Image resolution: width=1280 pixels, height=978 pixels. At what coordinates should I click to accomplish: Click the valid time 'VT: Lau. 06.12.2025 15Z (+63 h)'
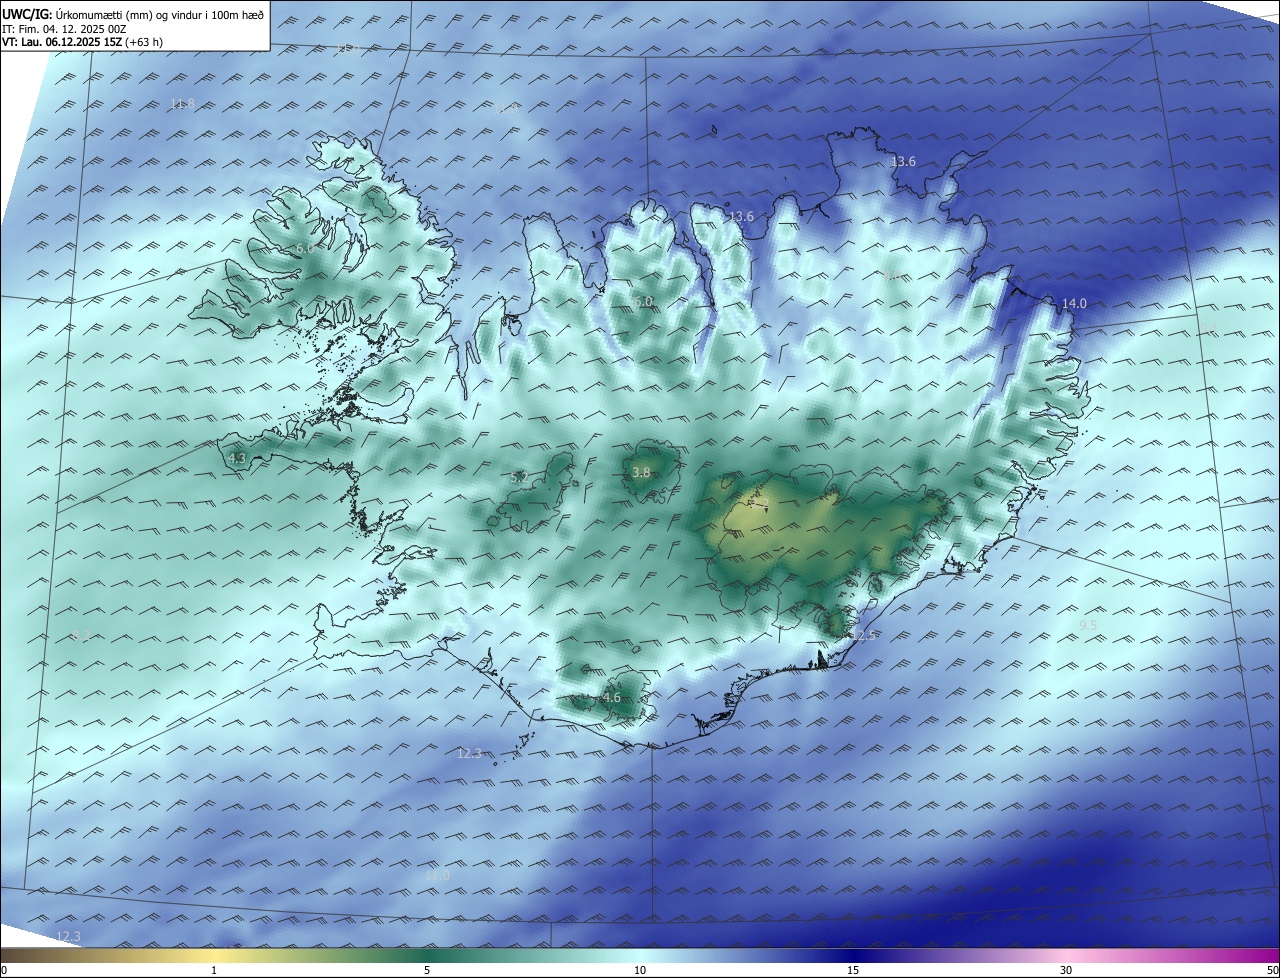tap(83, 42)
